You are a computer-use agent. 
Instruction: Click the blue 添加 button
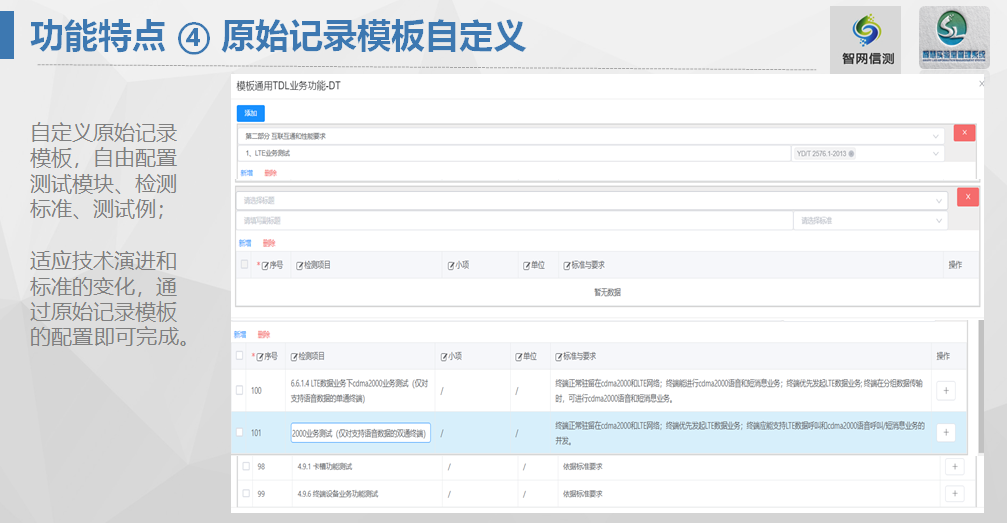click(x=250, y=113)
